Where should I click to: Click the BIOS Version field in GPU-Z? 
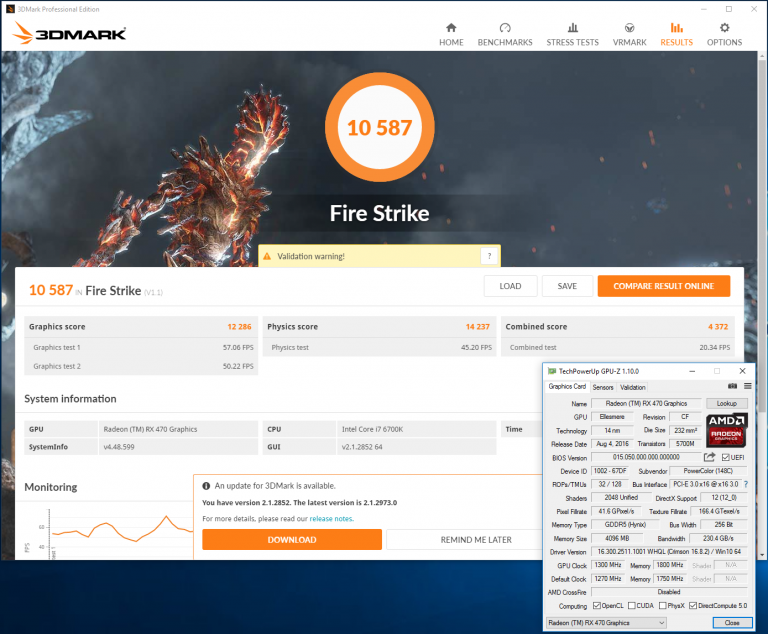click(x=647, y=457)
